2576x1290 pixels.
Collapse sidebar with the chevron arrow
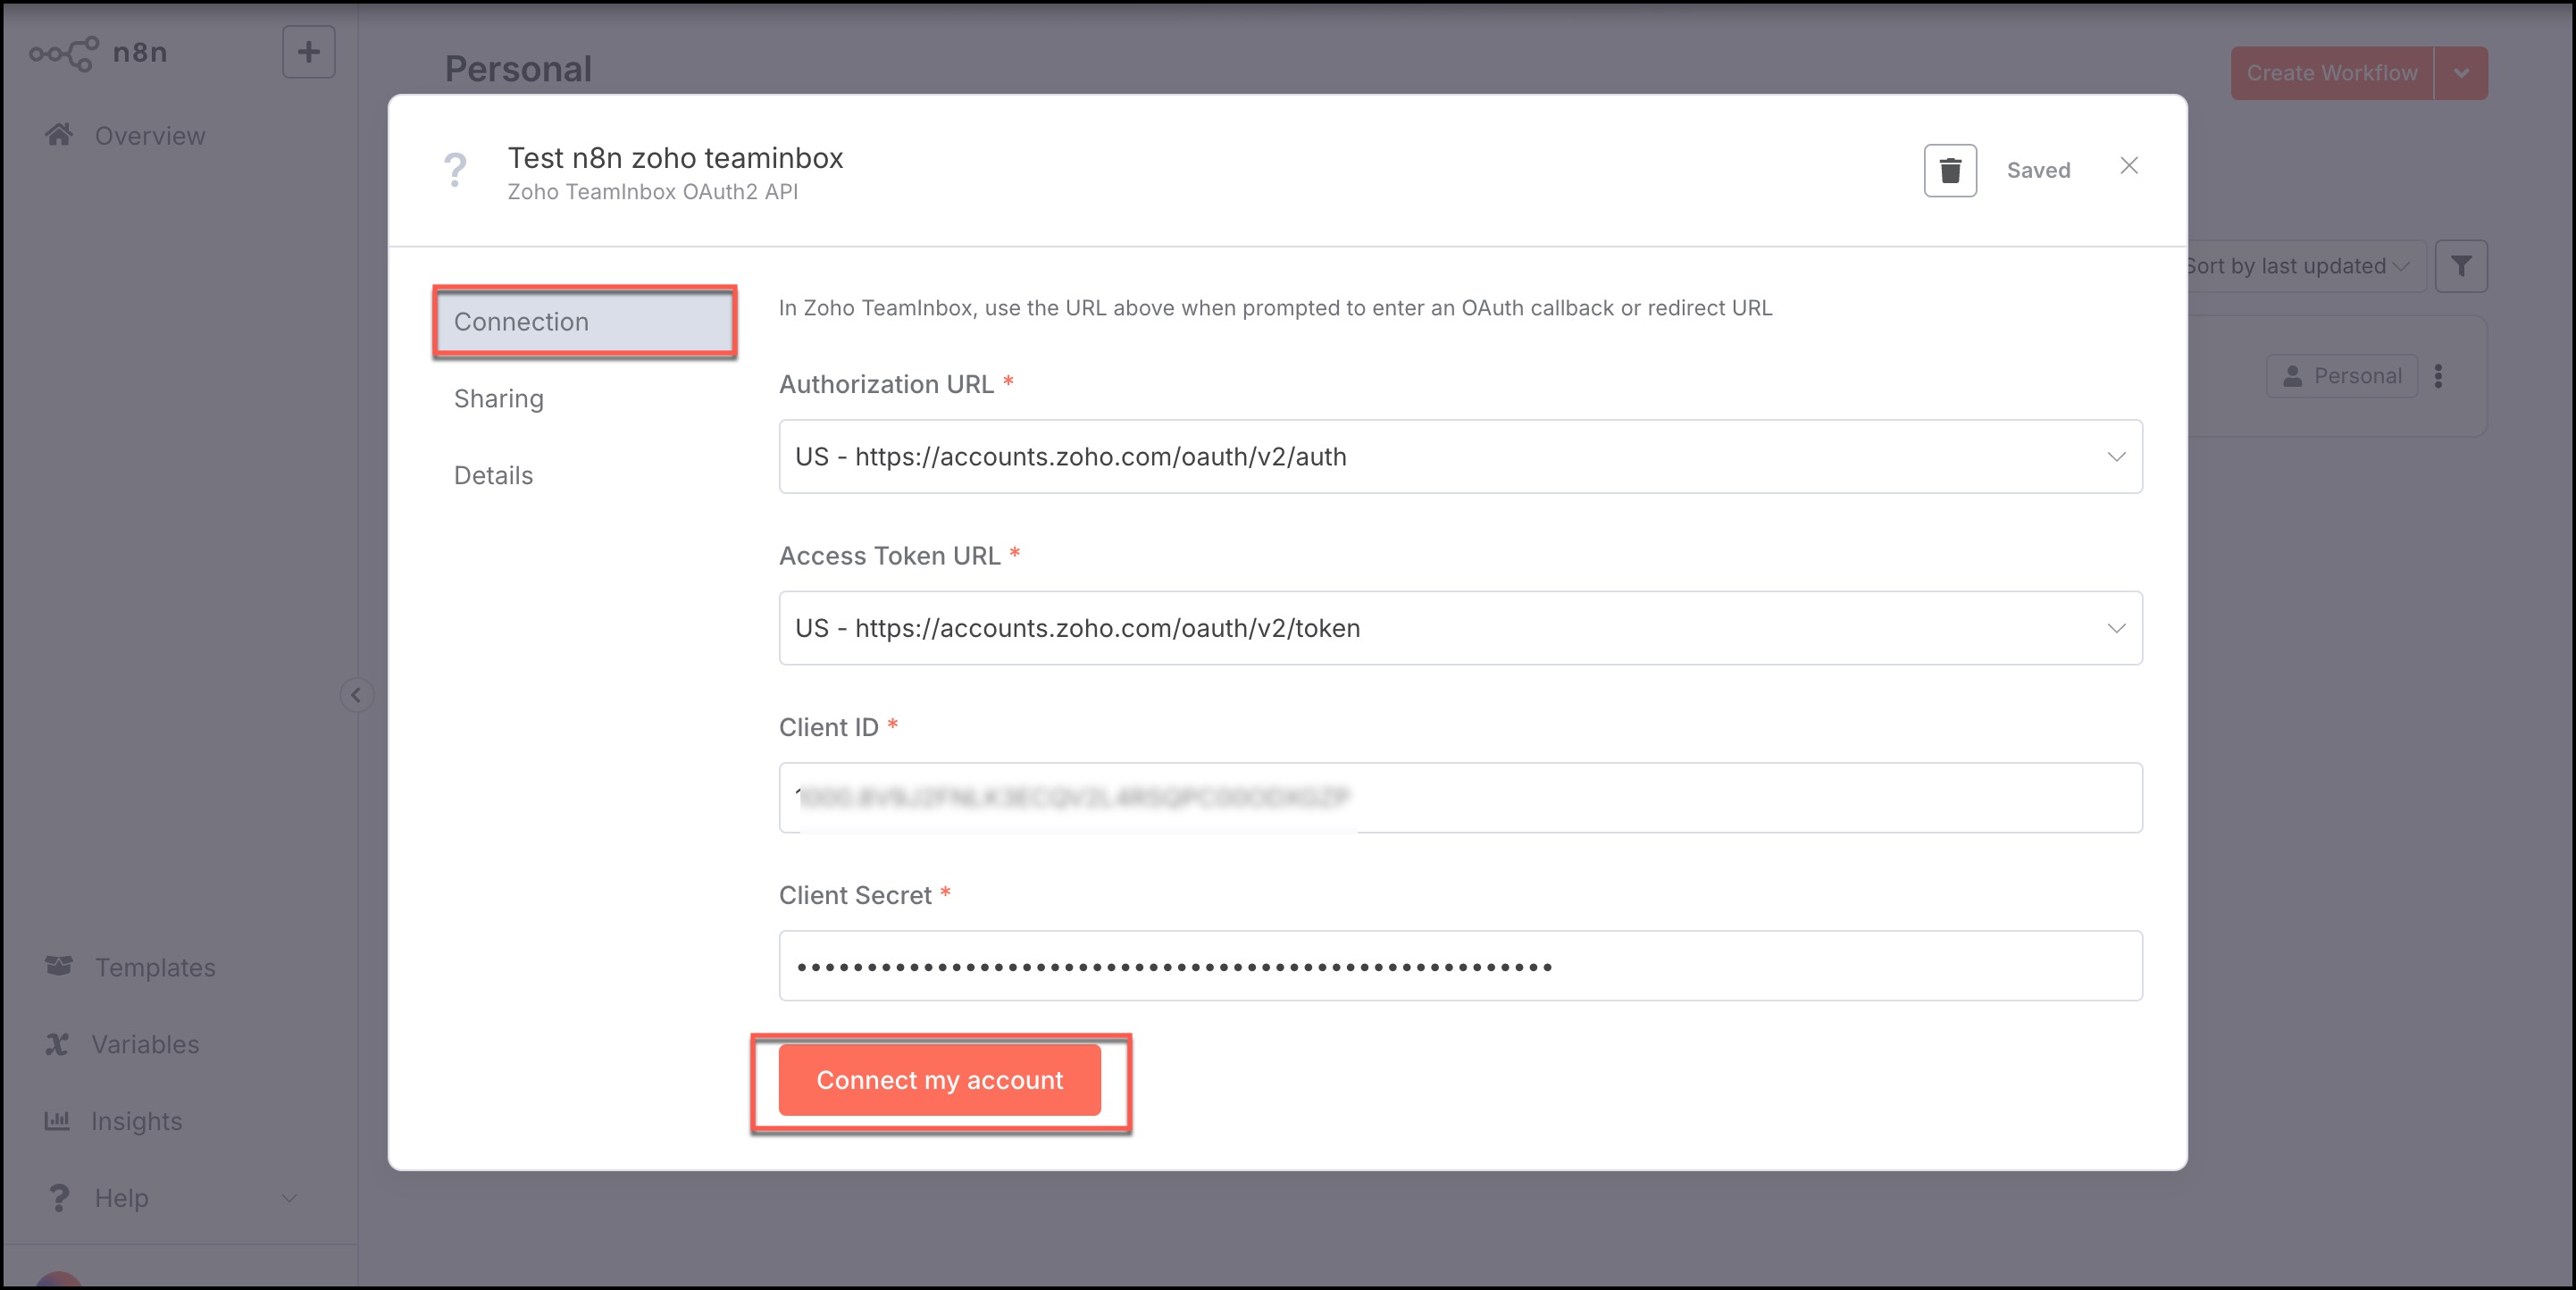pos(356,695)
